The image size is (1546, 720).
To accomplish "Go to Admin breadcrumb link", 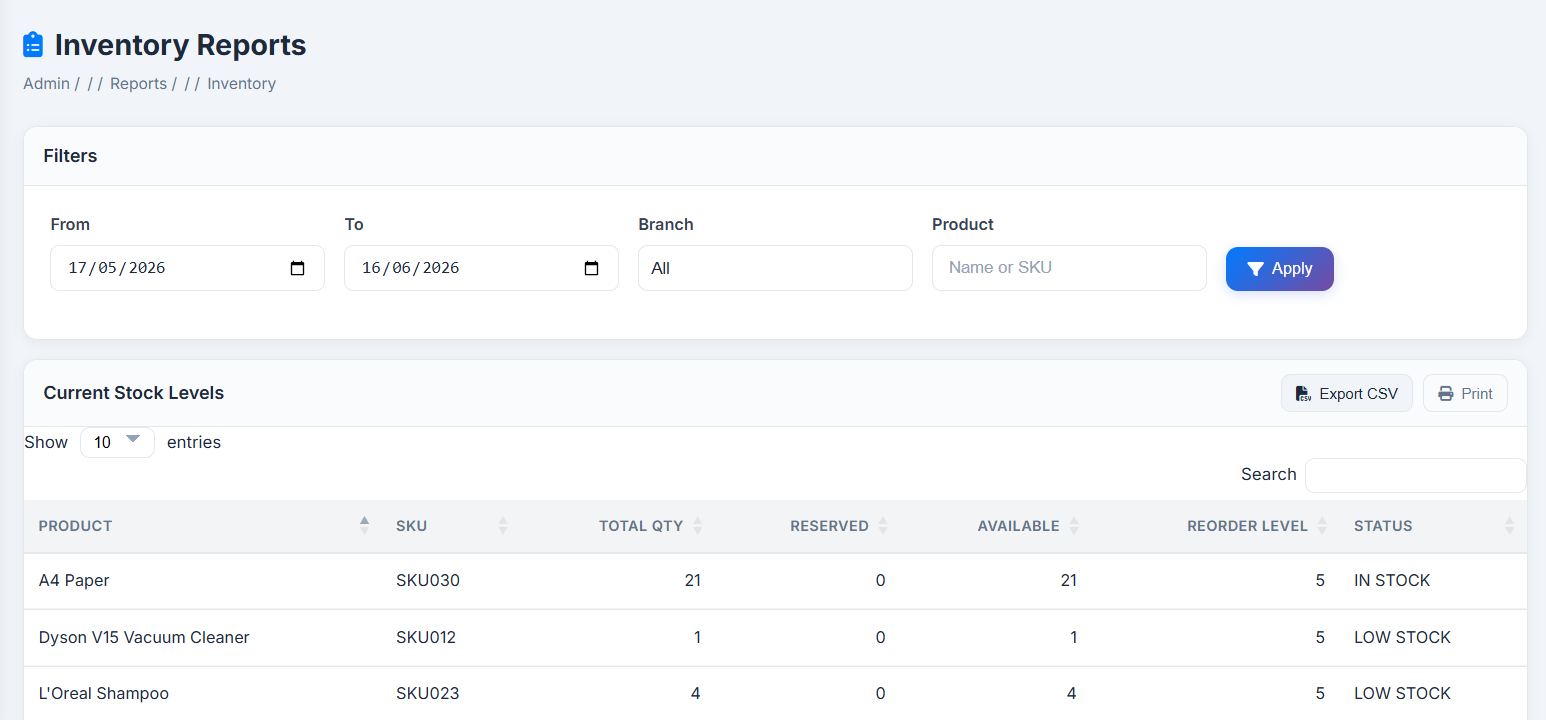I will tap(46, 84).
